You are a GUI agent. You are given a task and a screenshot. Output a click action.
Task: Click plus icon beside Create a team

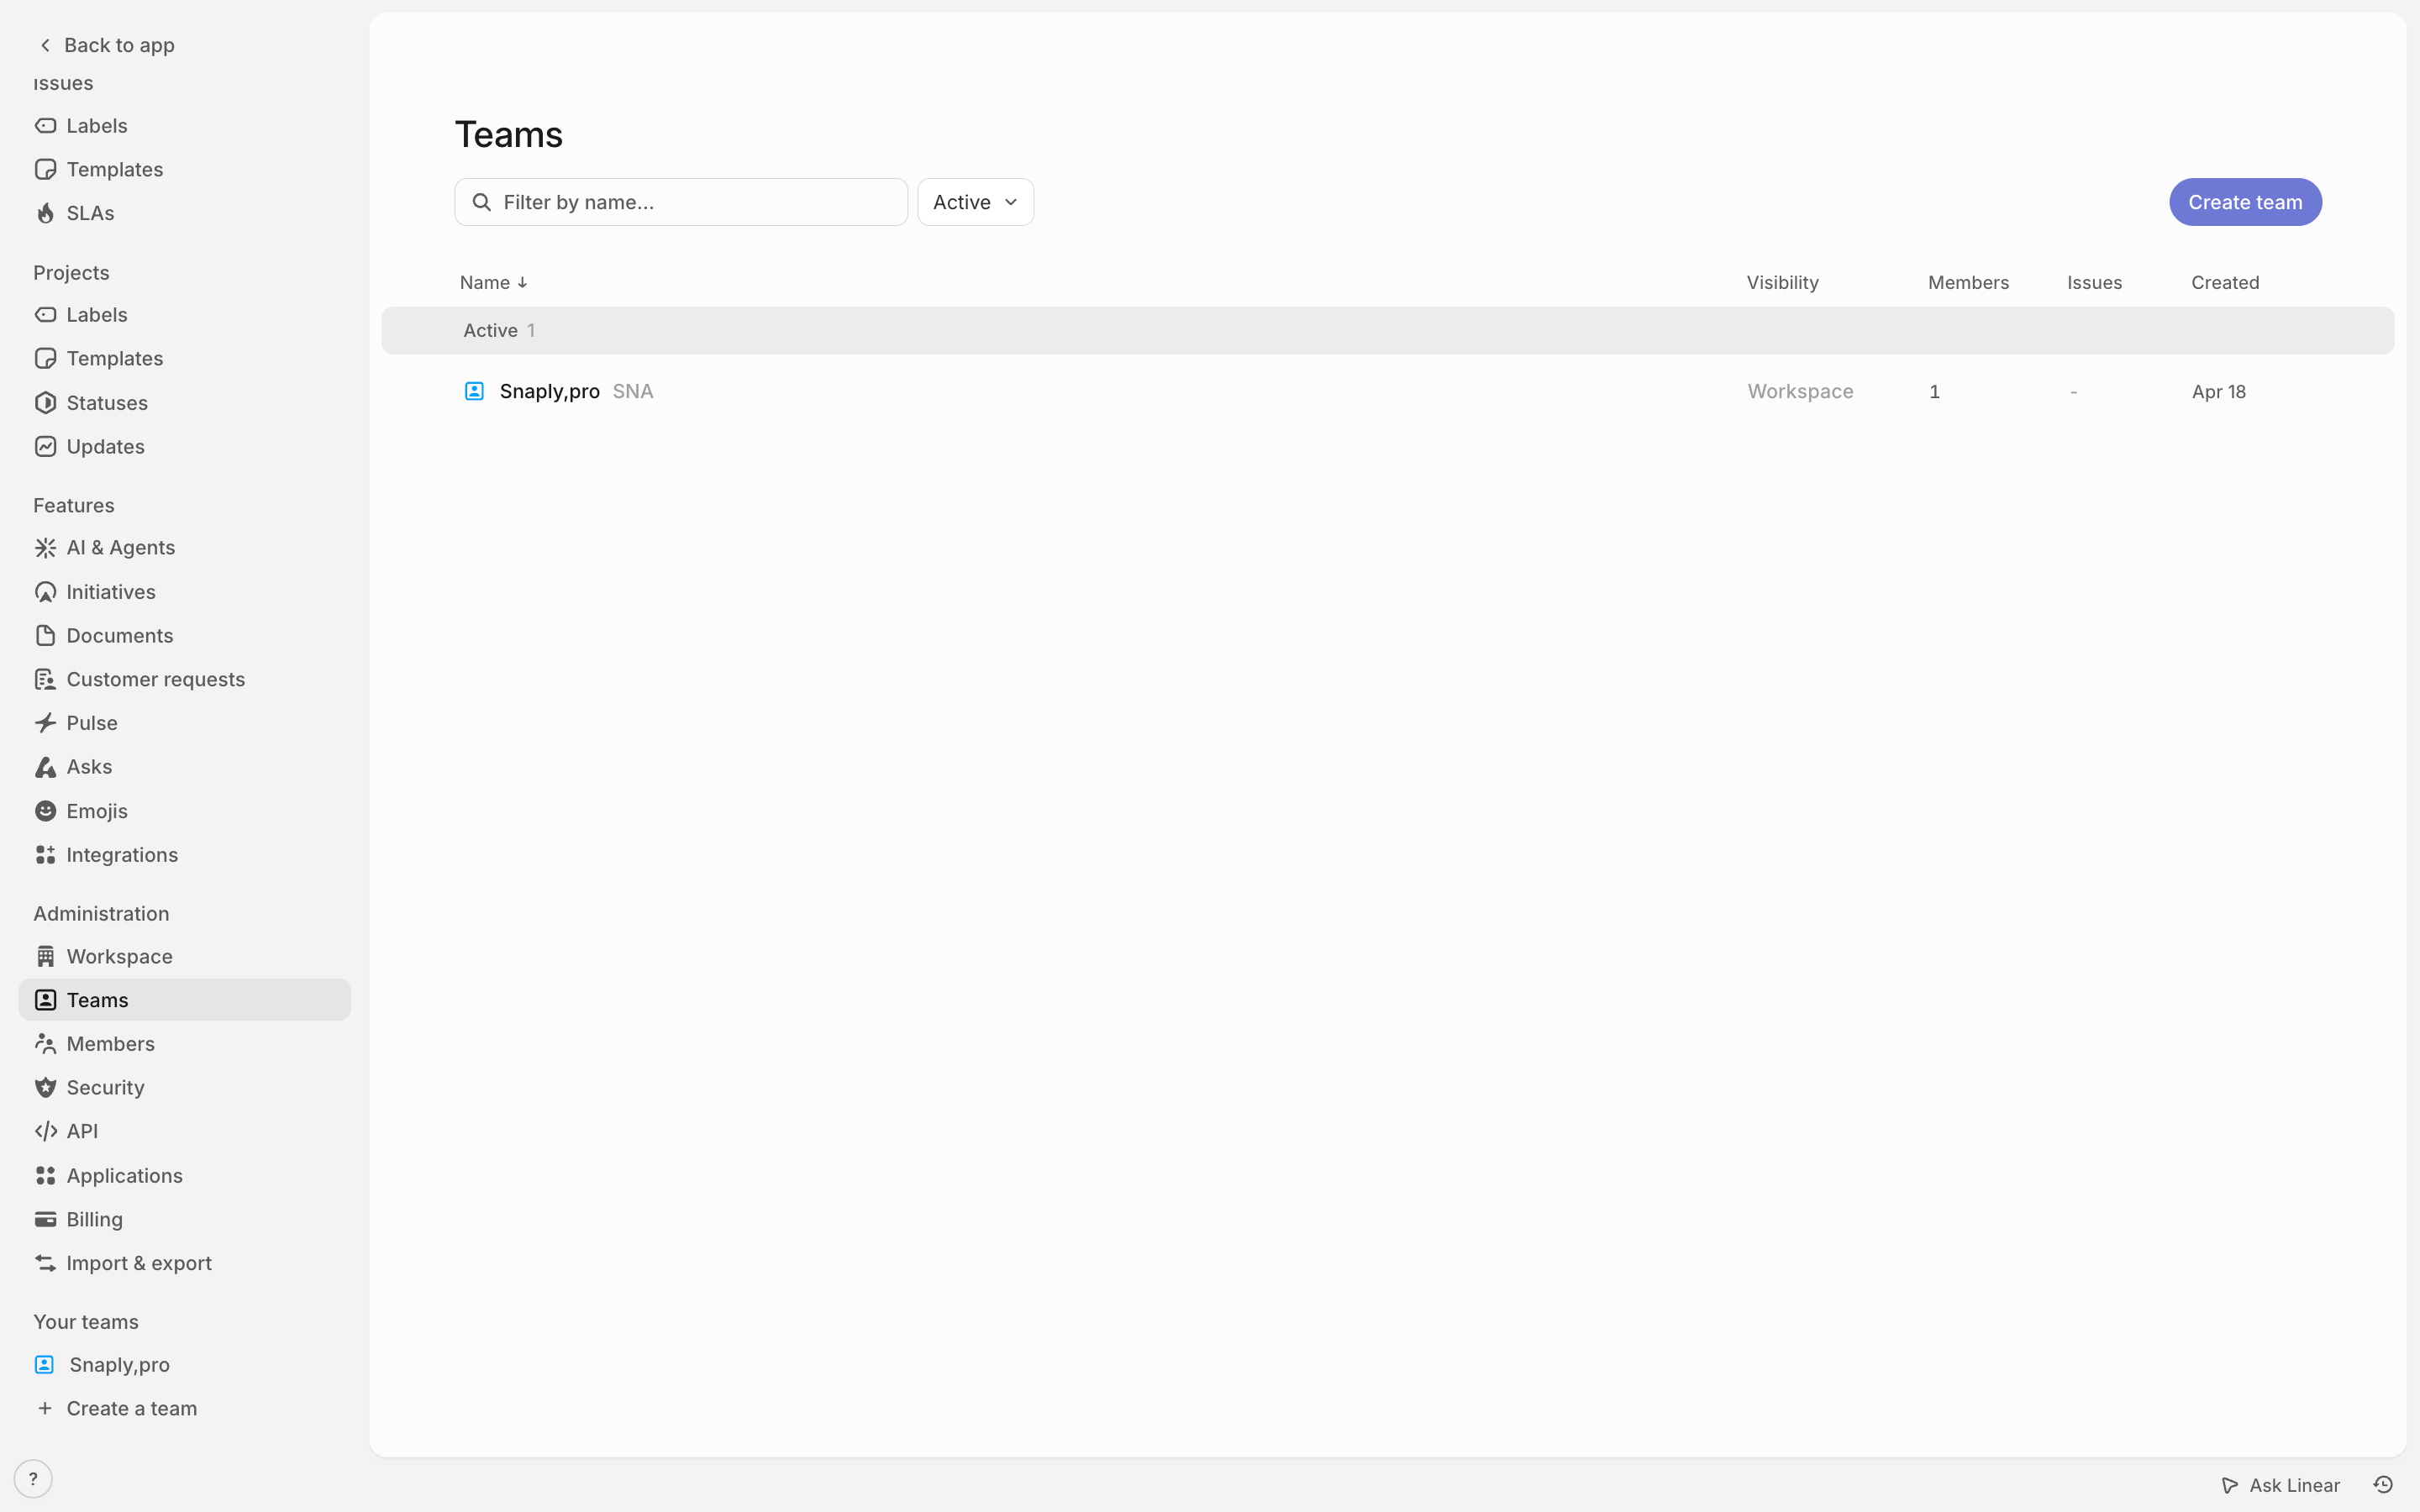coord(45,1408)
